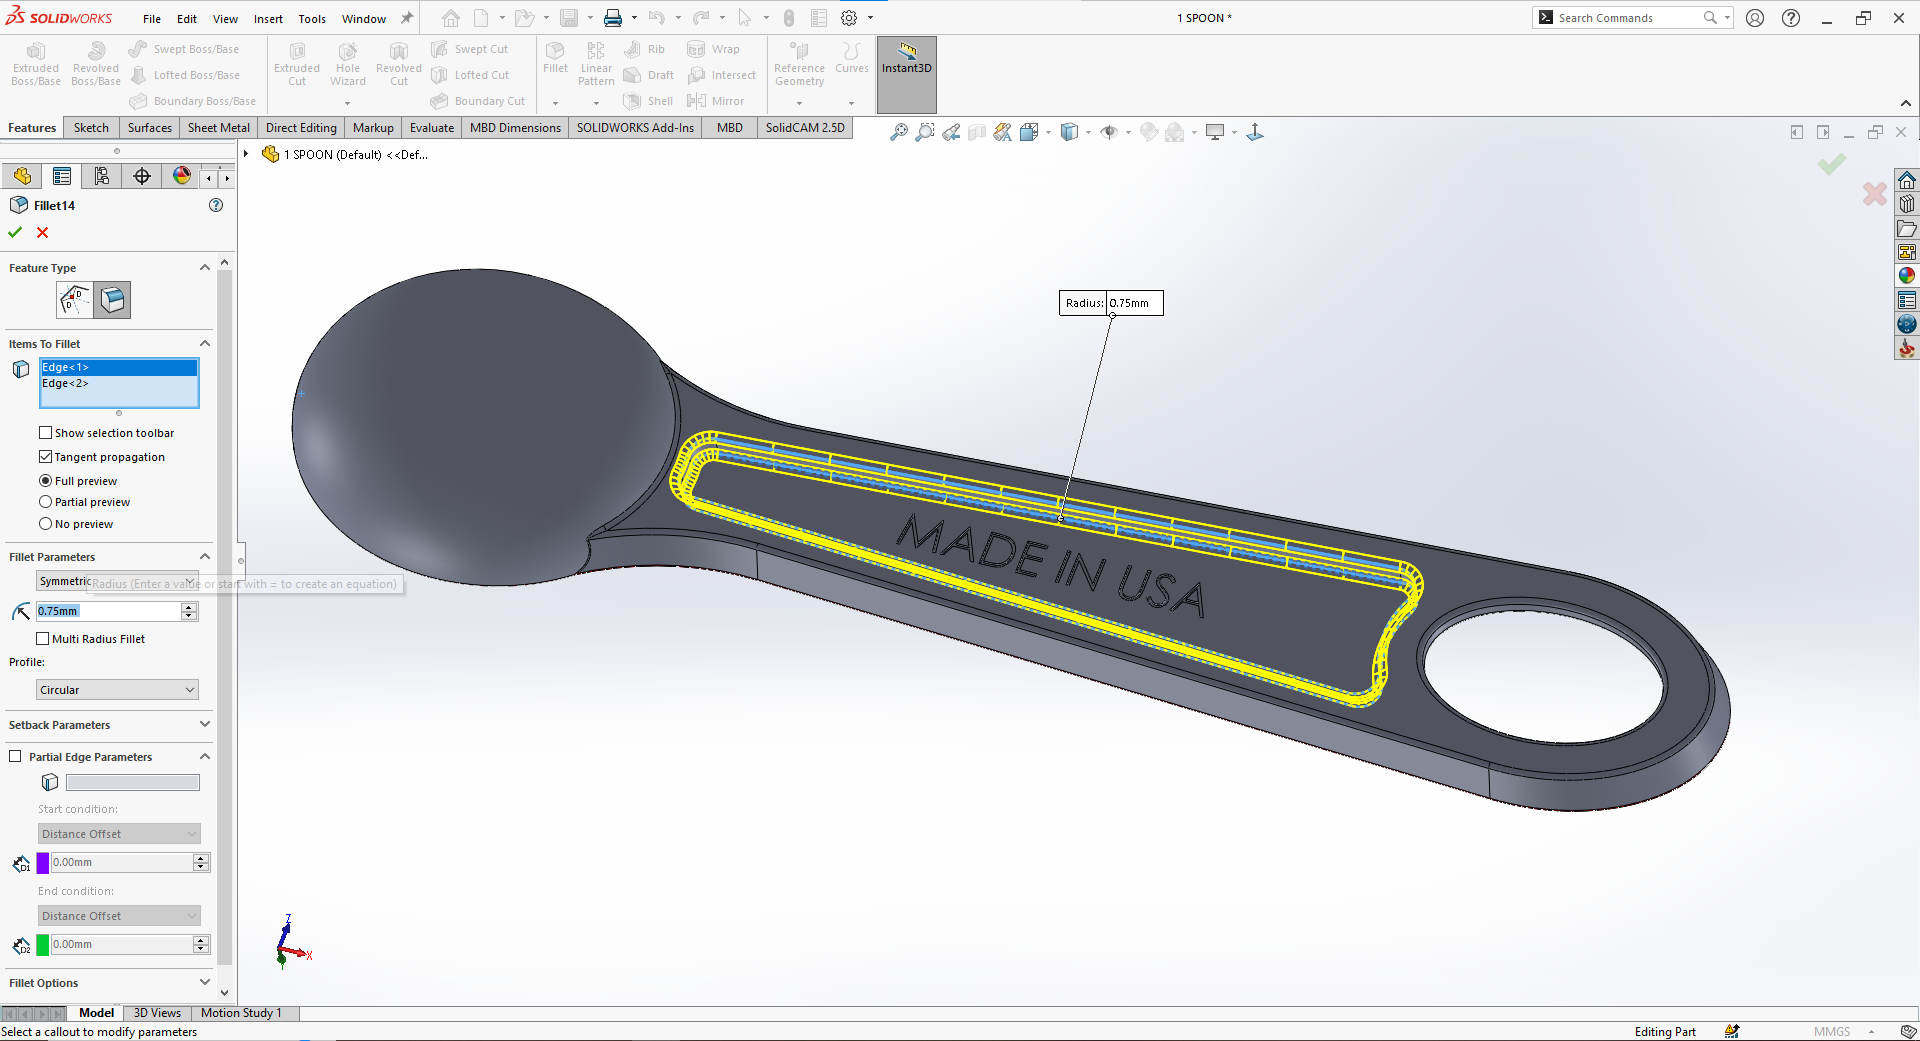
Task: Open File Explorer folder in task pane
Action: 1907,228
